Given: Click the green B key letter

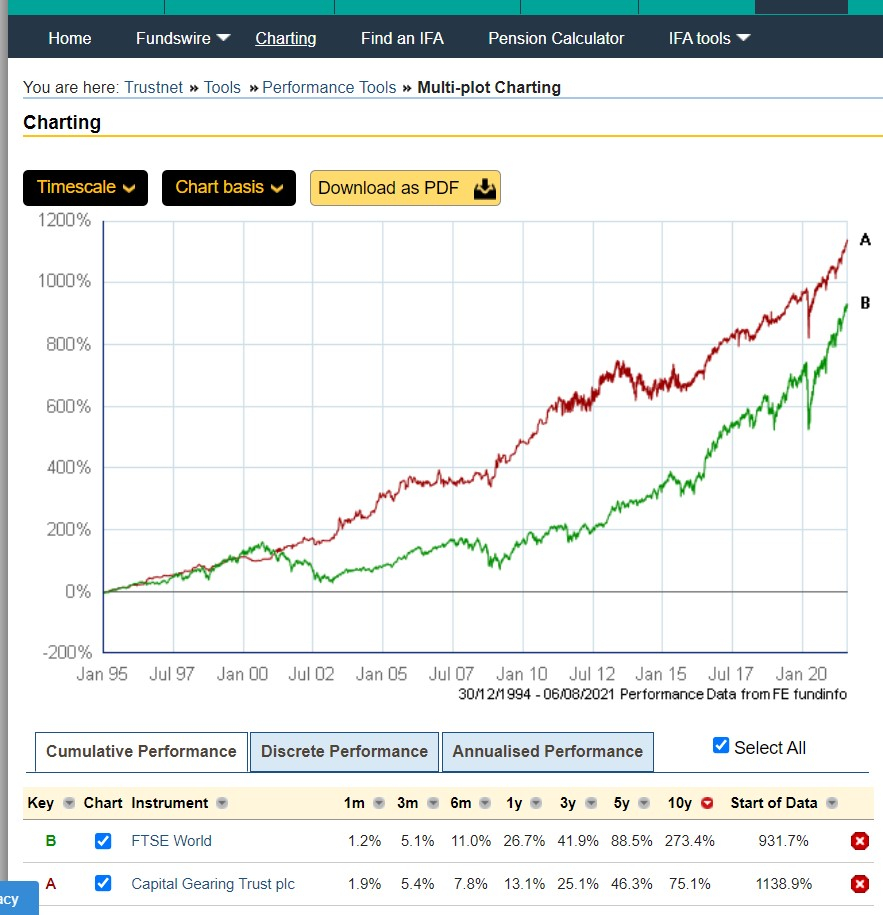Looking at the screenshot, I should point(51,841).
